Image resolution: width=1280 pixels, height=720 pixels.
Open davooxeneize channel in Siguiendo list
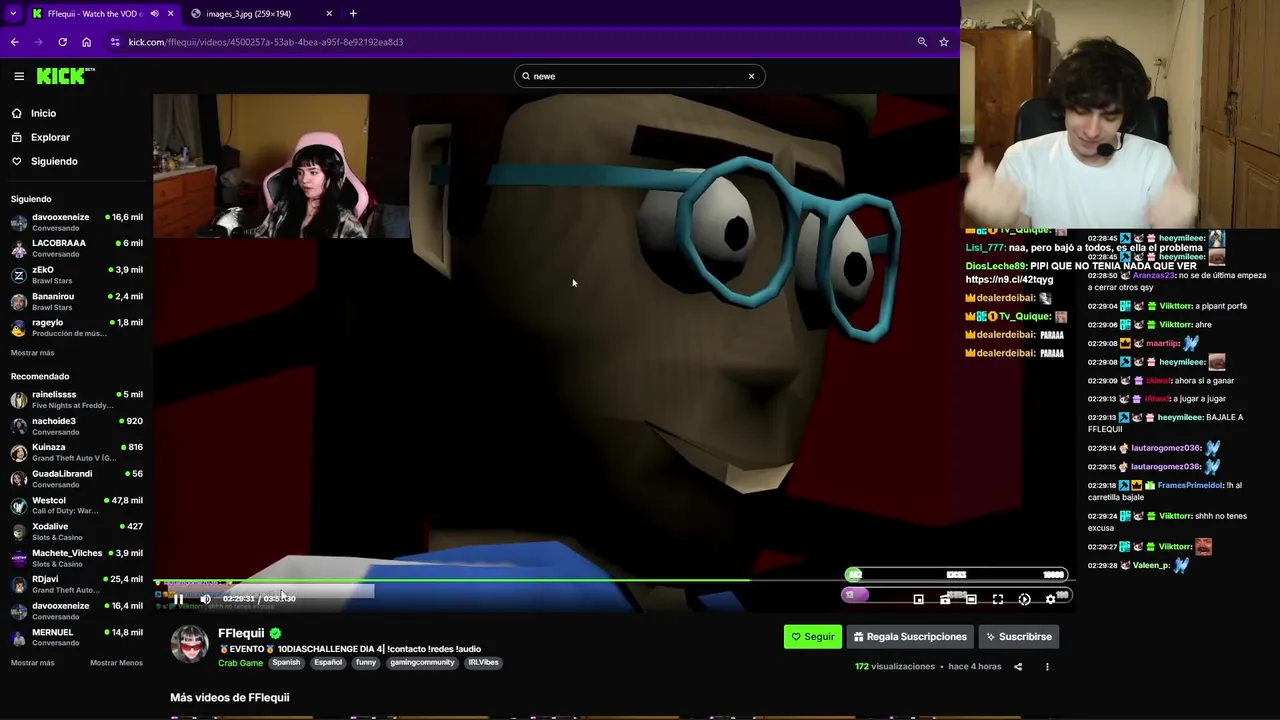76,222
